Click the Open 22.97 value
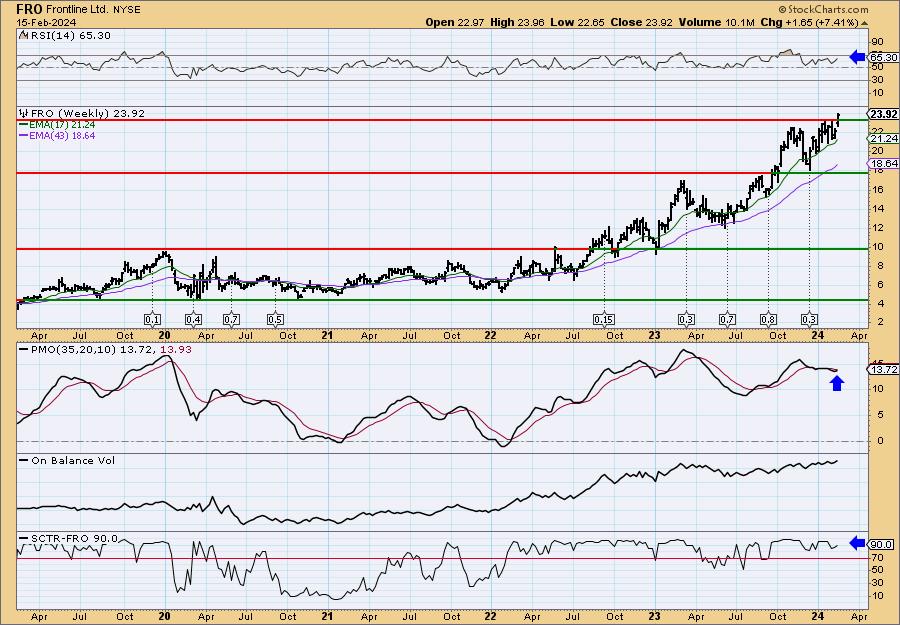The width and height of the screenshot is (900, 625). [x=455, y=22]
